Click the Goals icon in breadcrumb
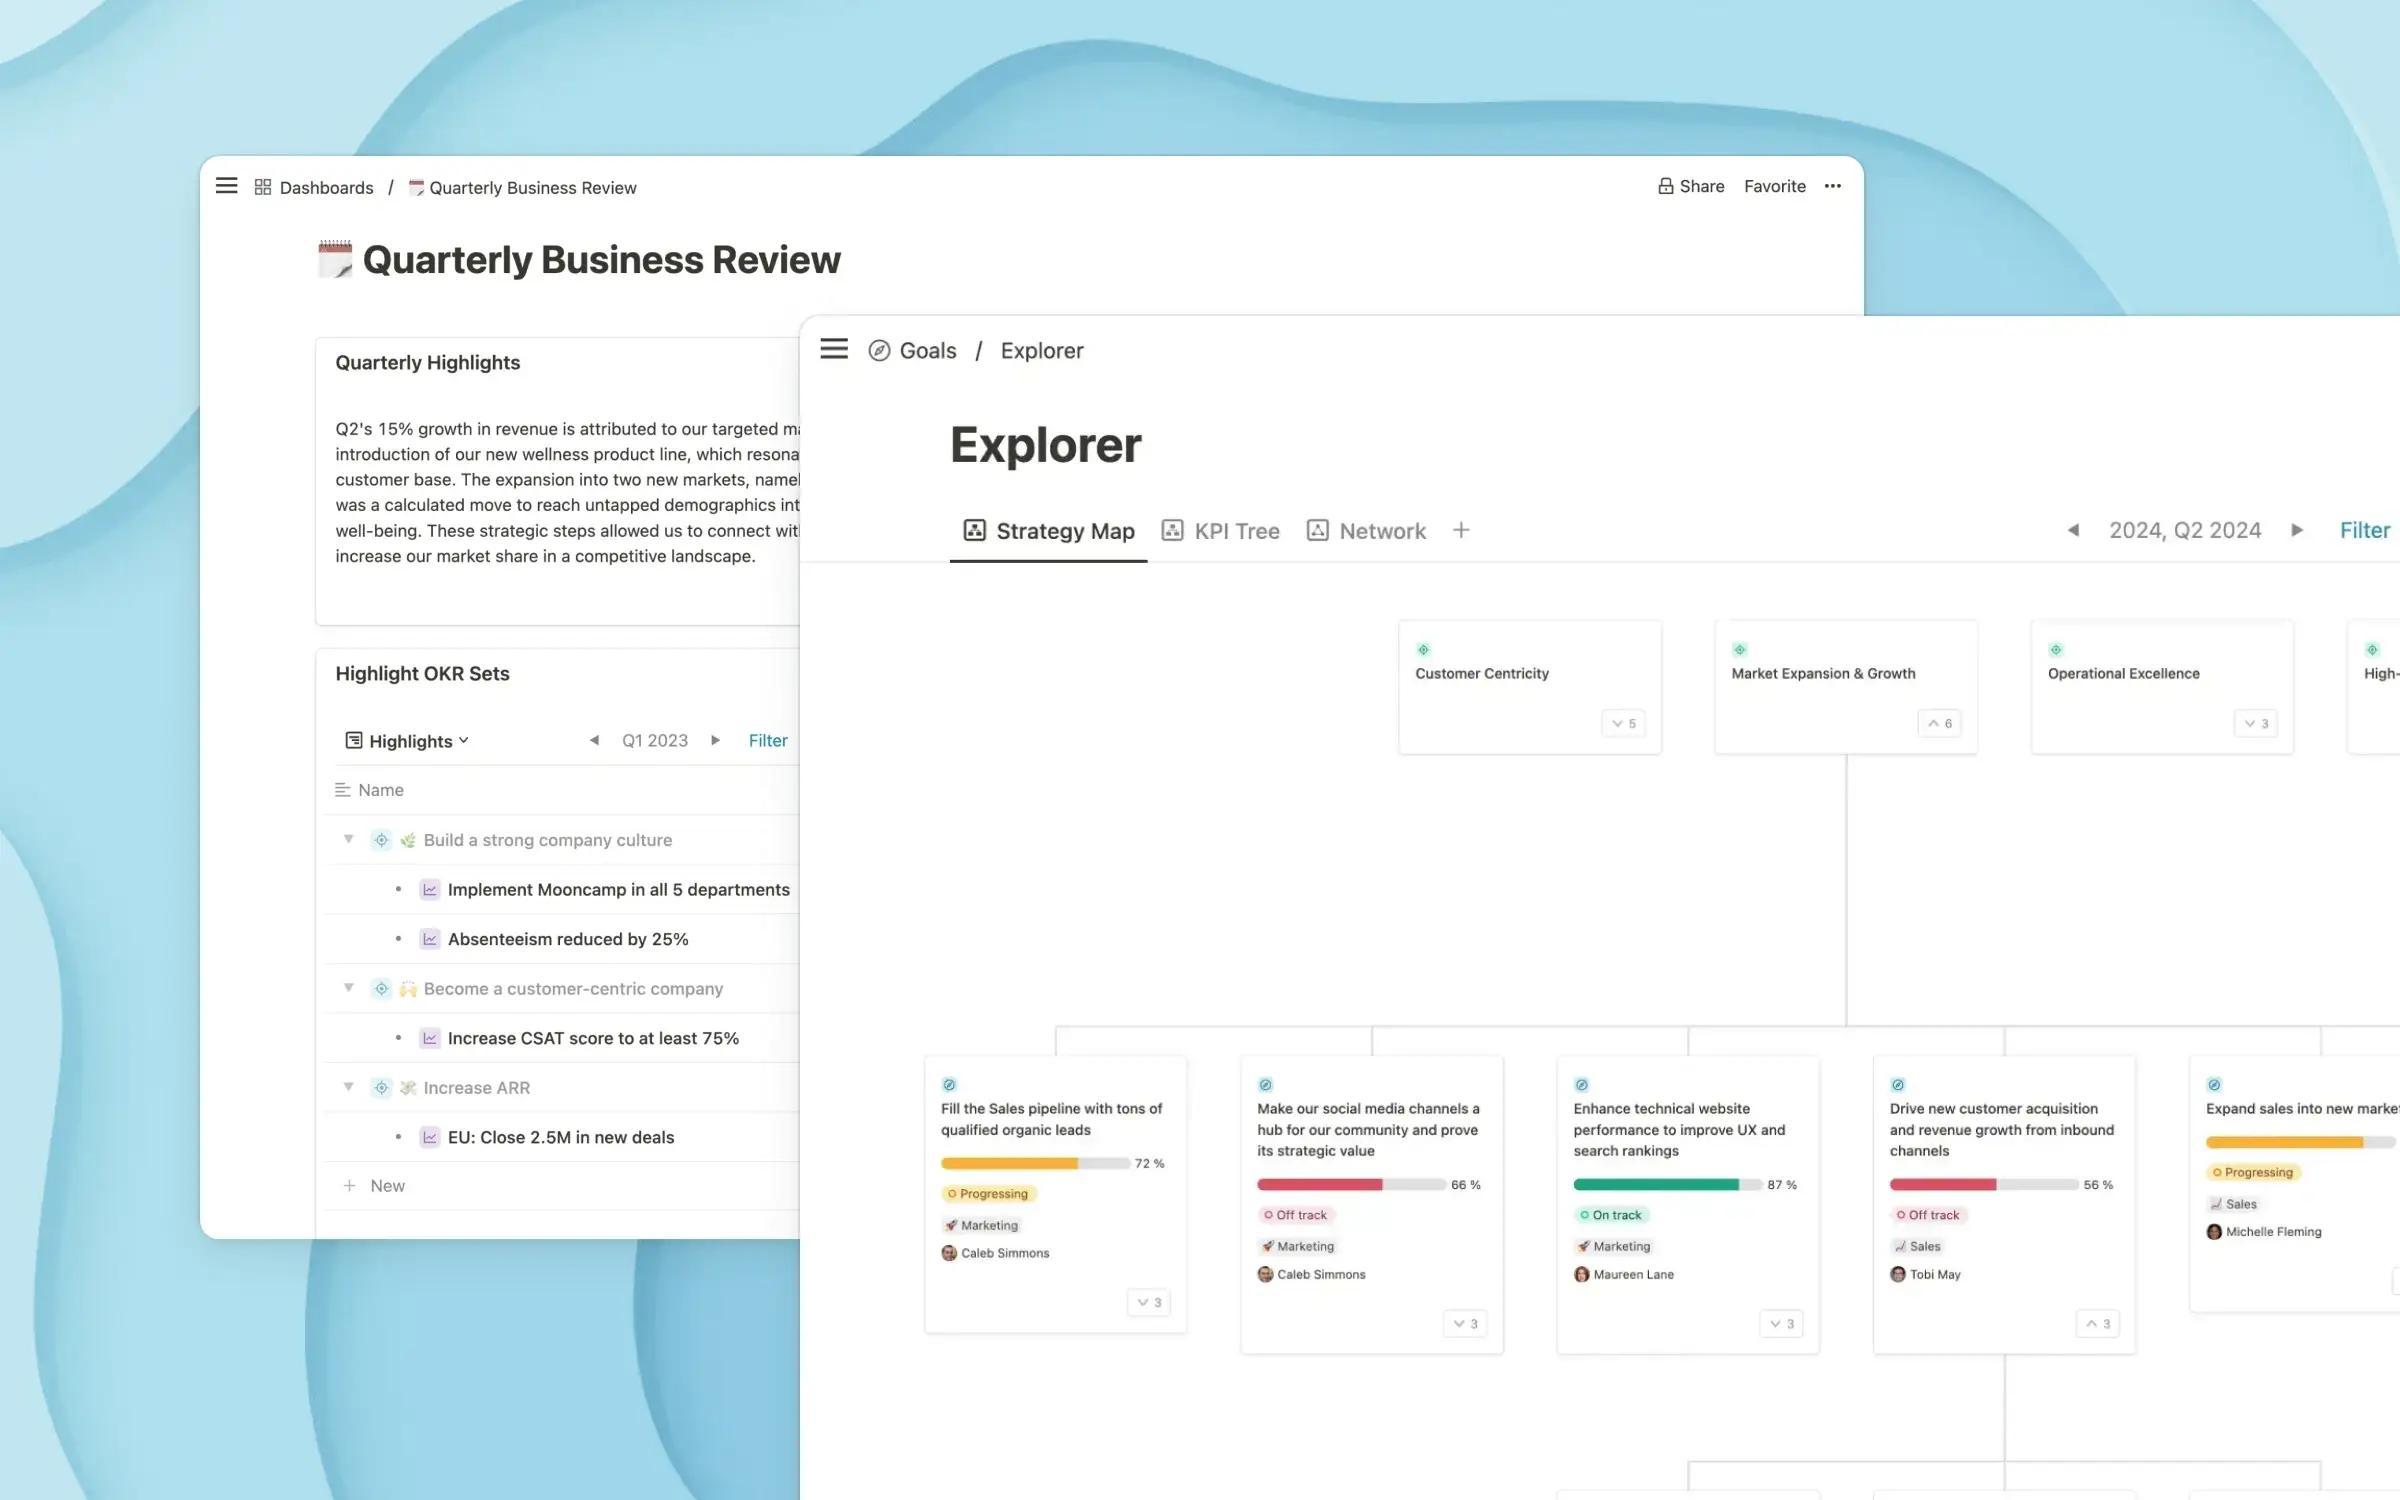 [879, 351]
